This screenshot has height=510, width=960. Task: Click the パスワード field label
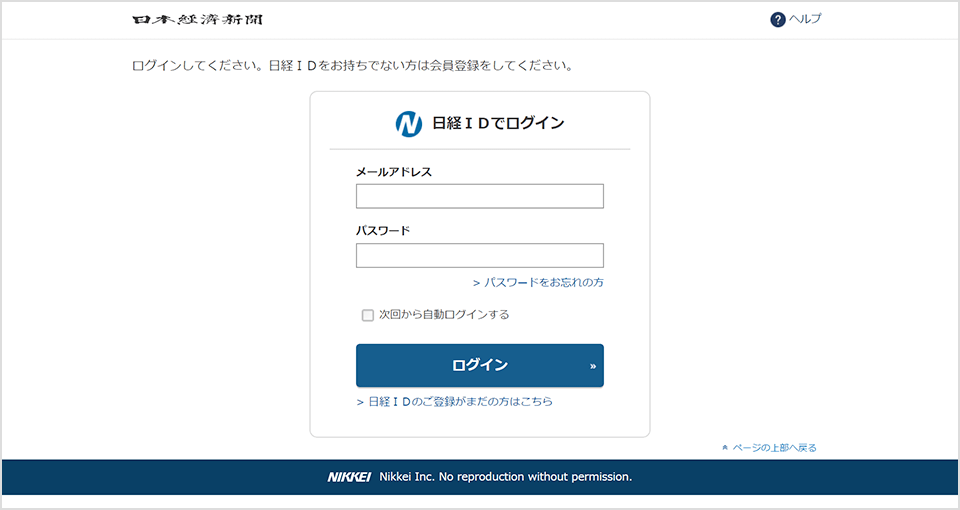click(x=383, y=231)
